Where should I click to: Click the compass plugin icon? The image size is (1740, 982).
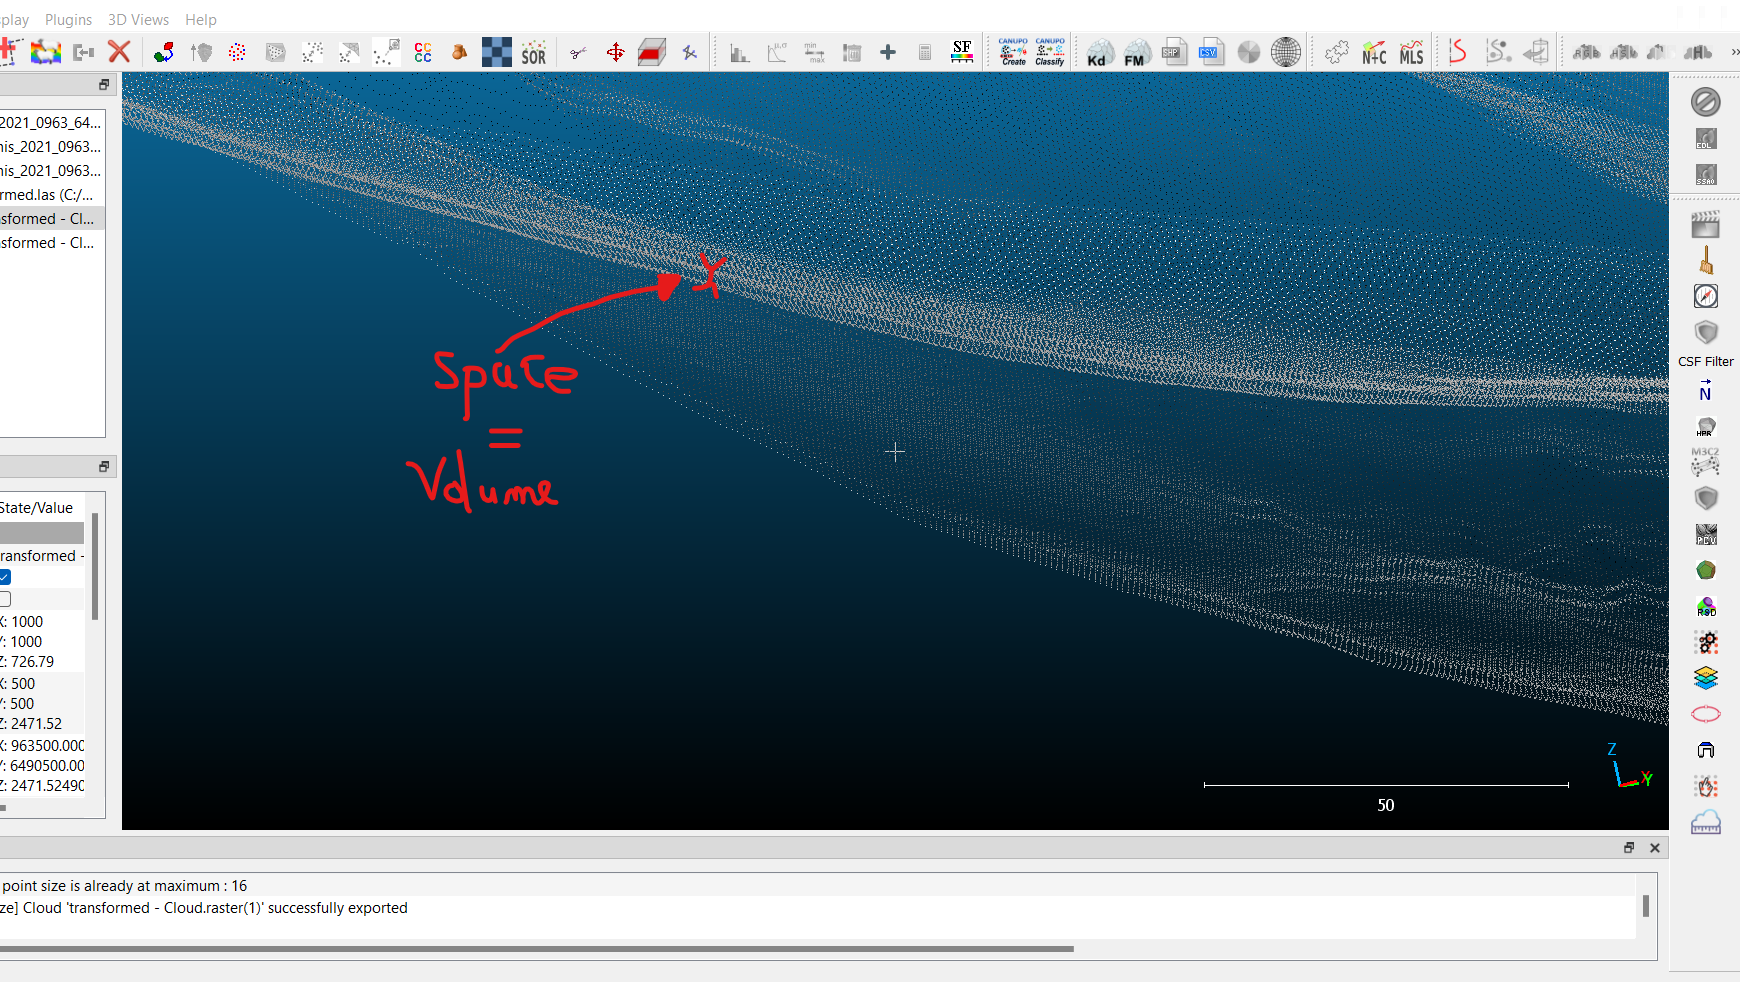point(1706,296)
